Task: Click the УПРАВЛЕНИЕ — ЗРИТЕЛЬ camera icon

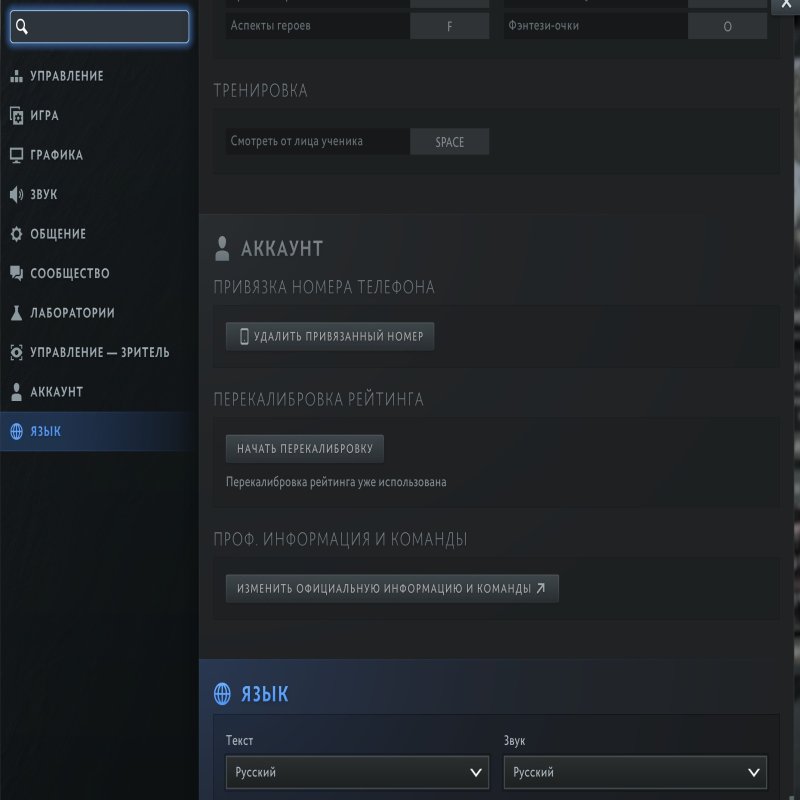Action: click(x=16, y=352)
